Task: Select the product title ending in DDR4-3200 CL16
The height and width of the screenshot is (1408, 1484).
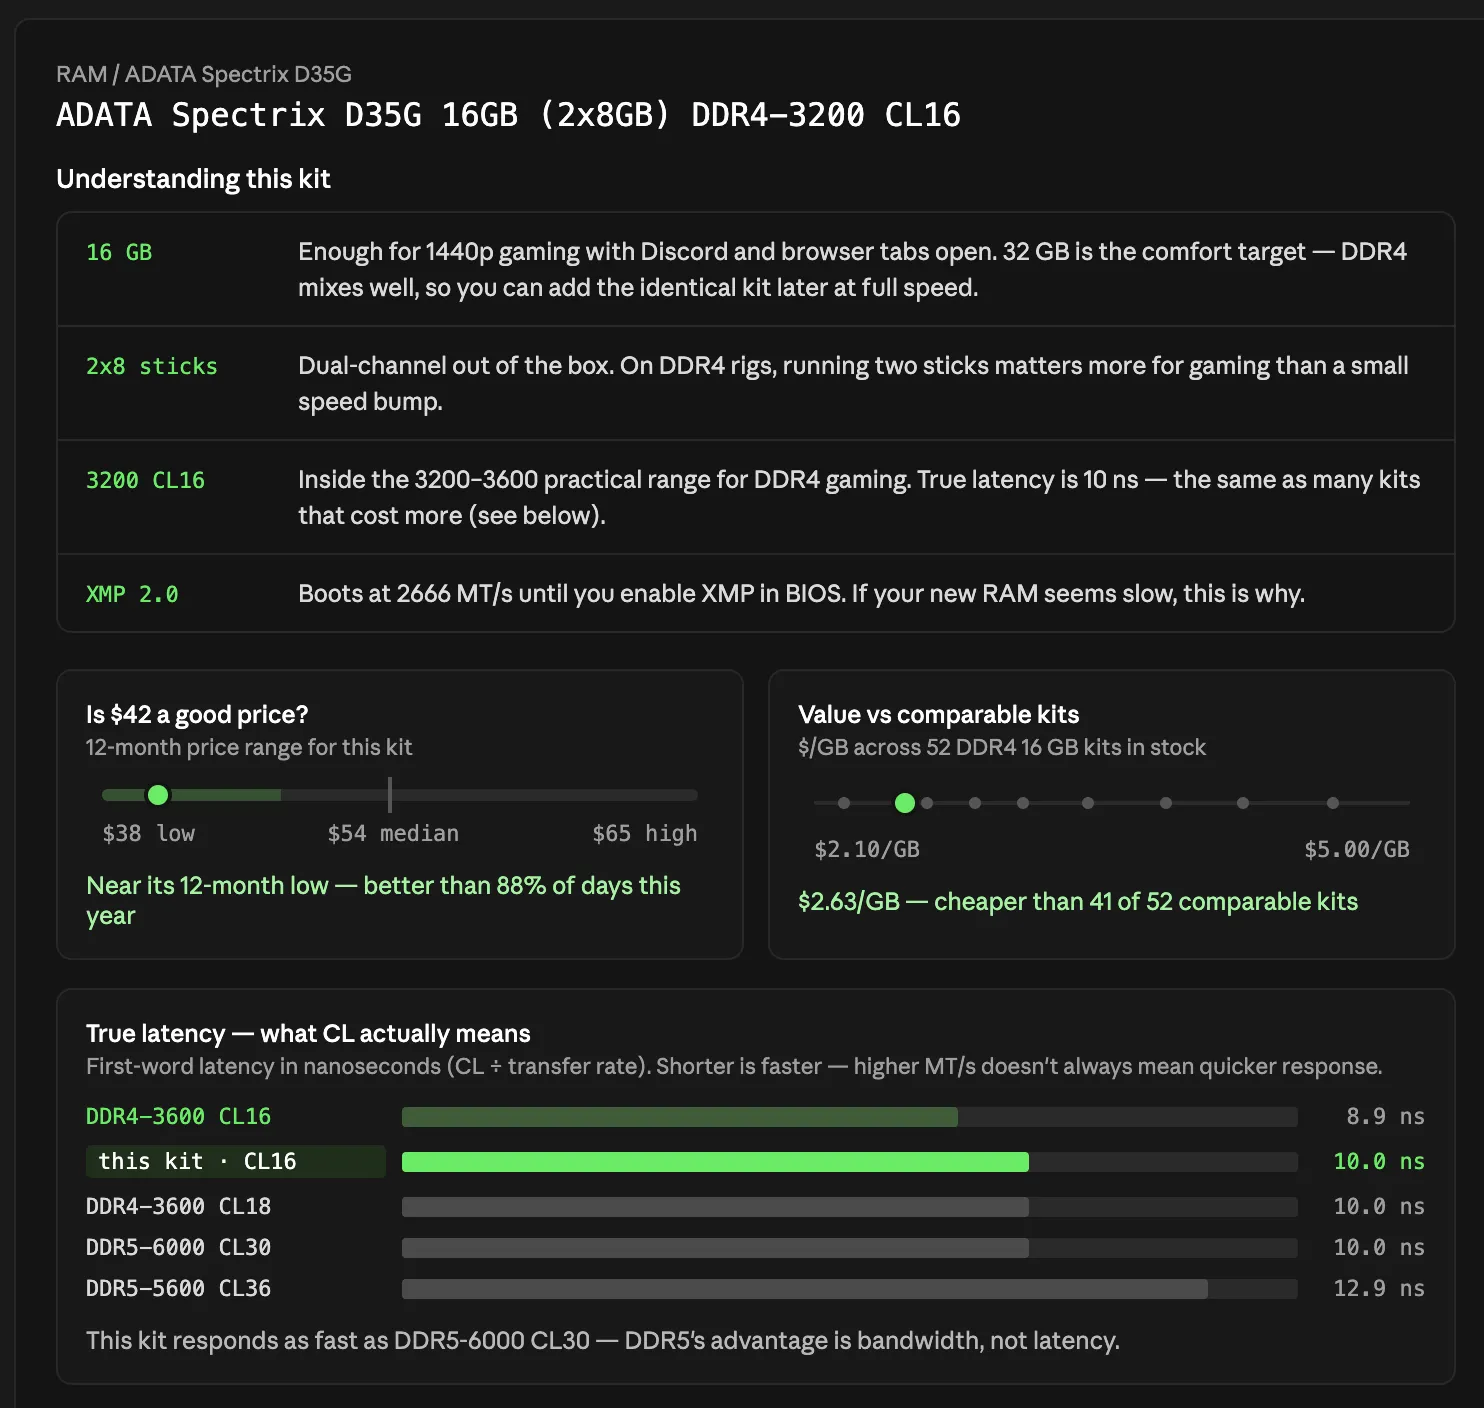Action: tap(508, 115)
